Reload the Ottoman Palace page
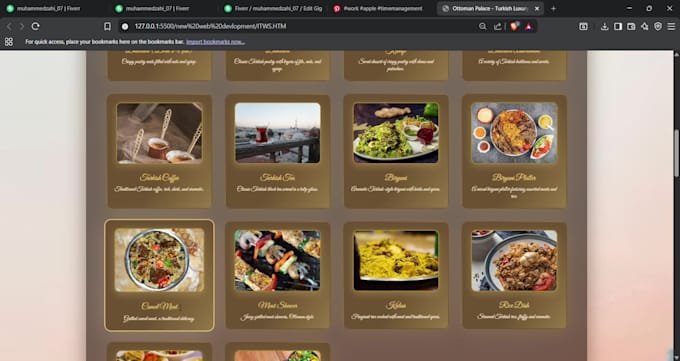680x361 pixels. click(x=36, y=26)
